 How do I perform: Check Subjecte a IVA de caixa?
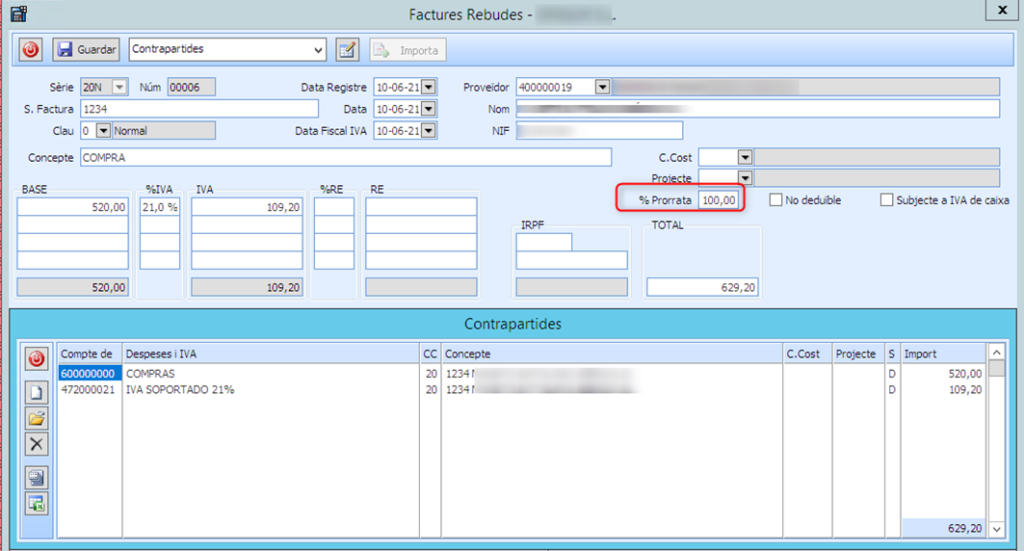point(886,200)
